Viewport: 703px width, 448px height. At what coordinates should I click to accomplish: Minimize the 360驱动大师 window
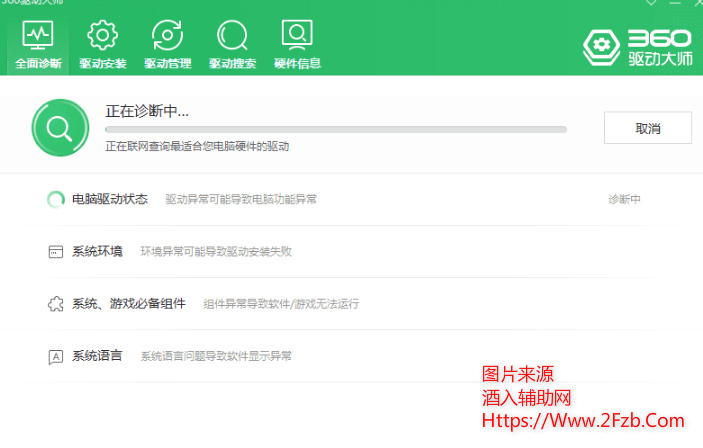point(675,3)
